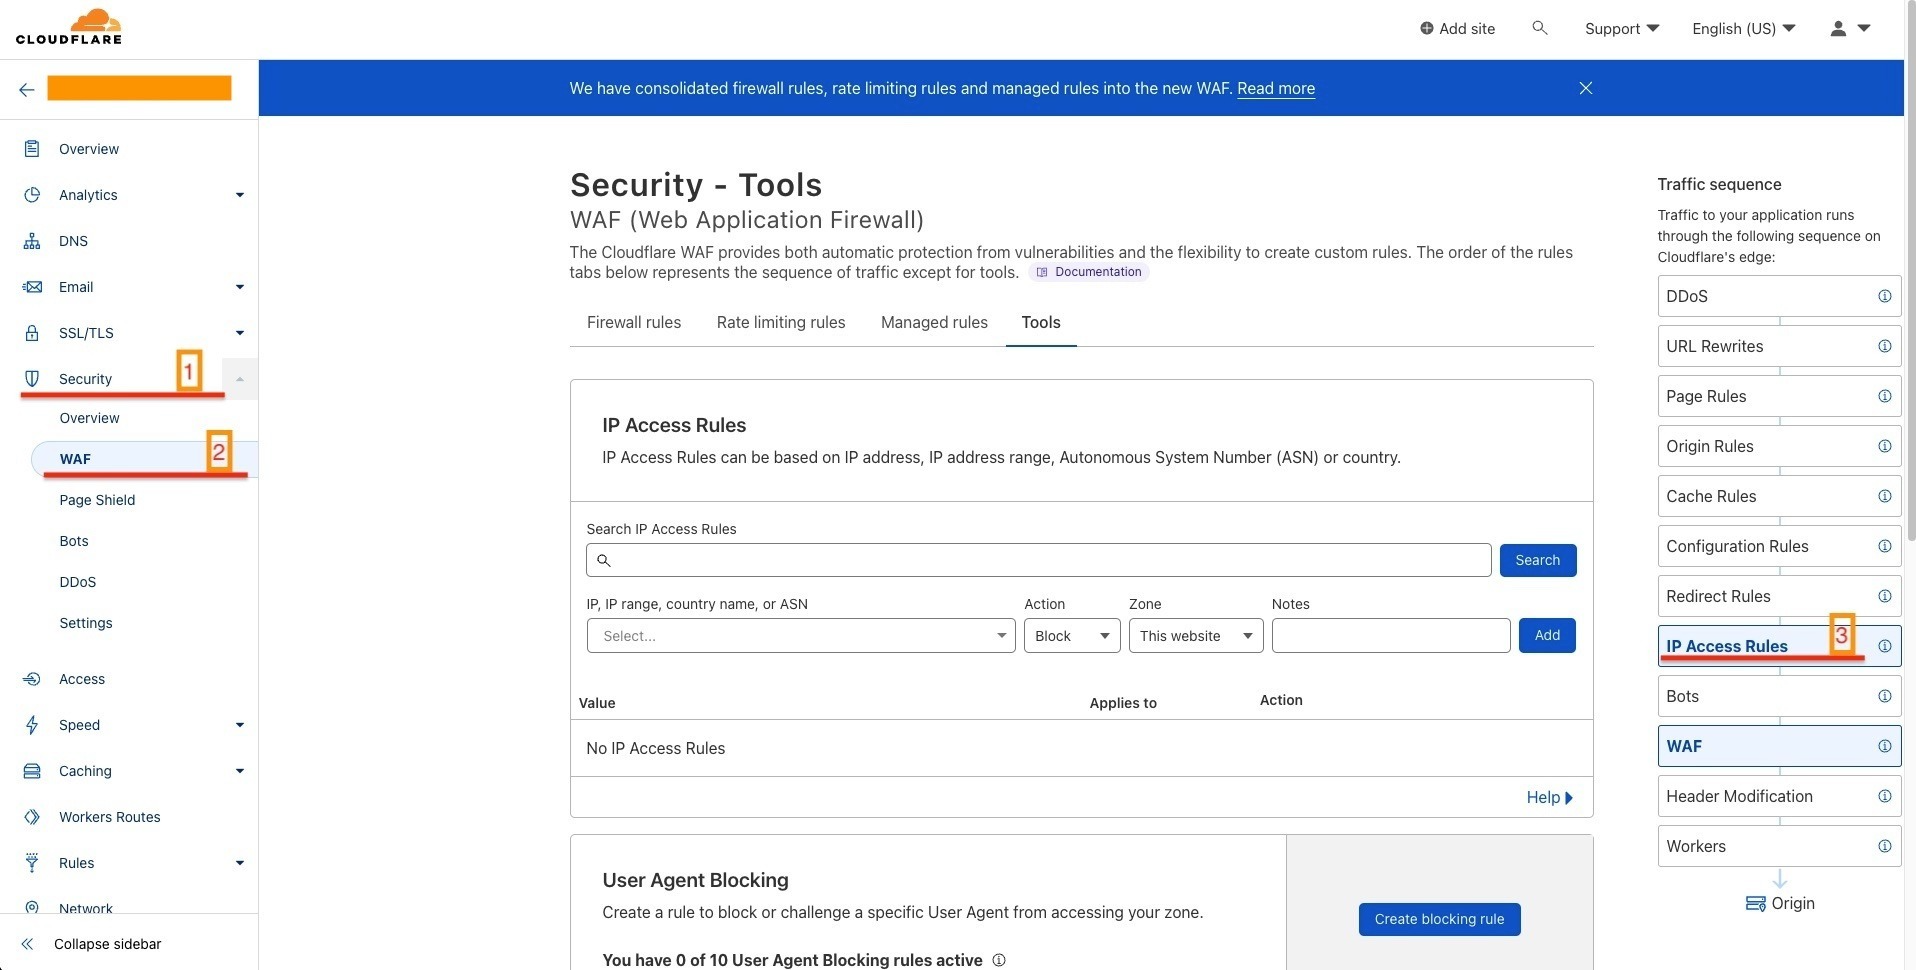Click the User Agent Blocking rules info icon
The height and width of the screenshot is (970, 1916).
coord(999,960)
